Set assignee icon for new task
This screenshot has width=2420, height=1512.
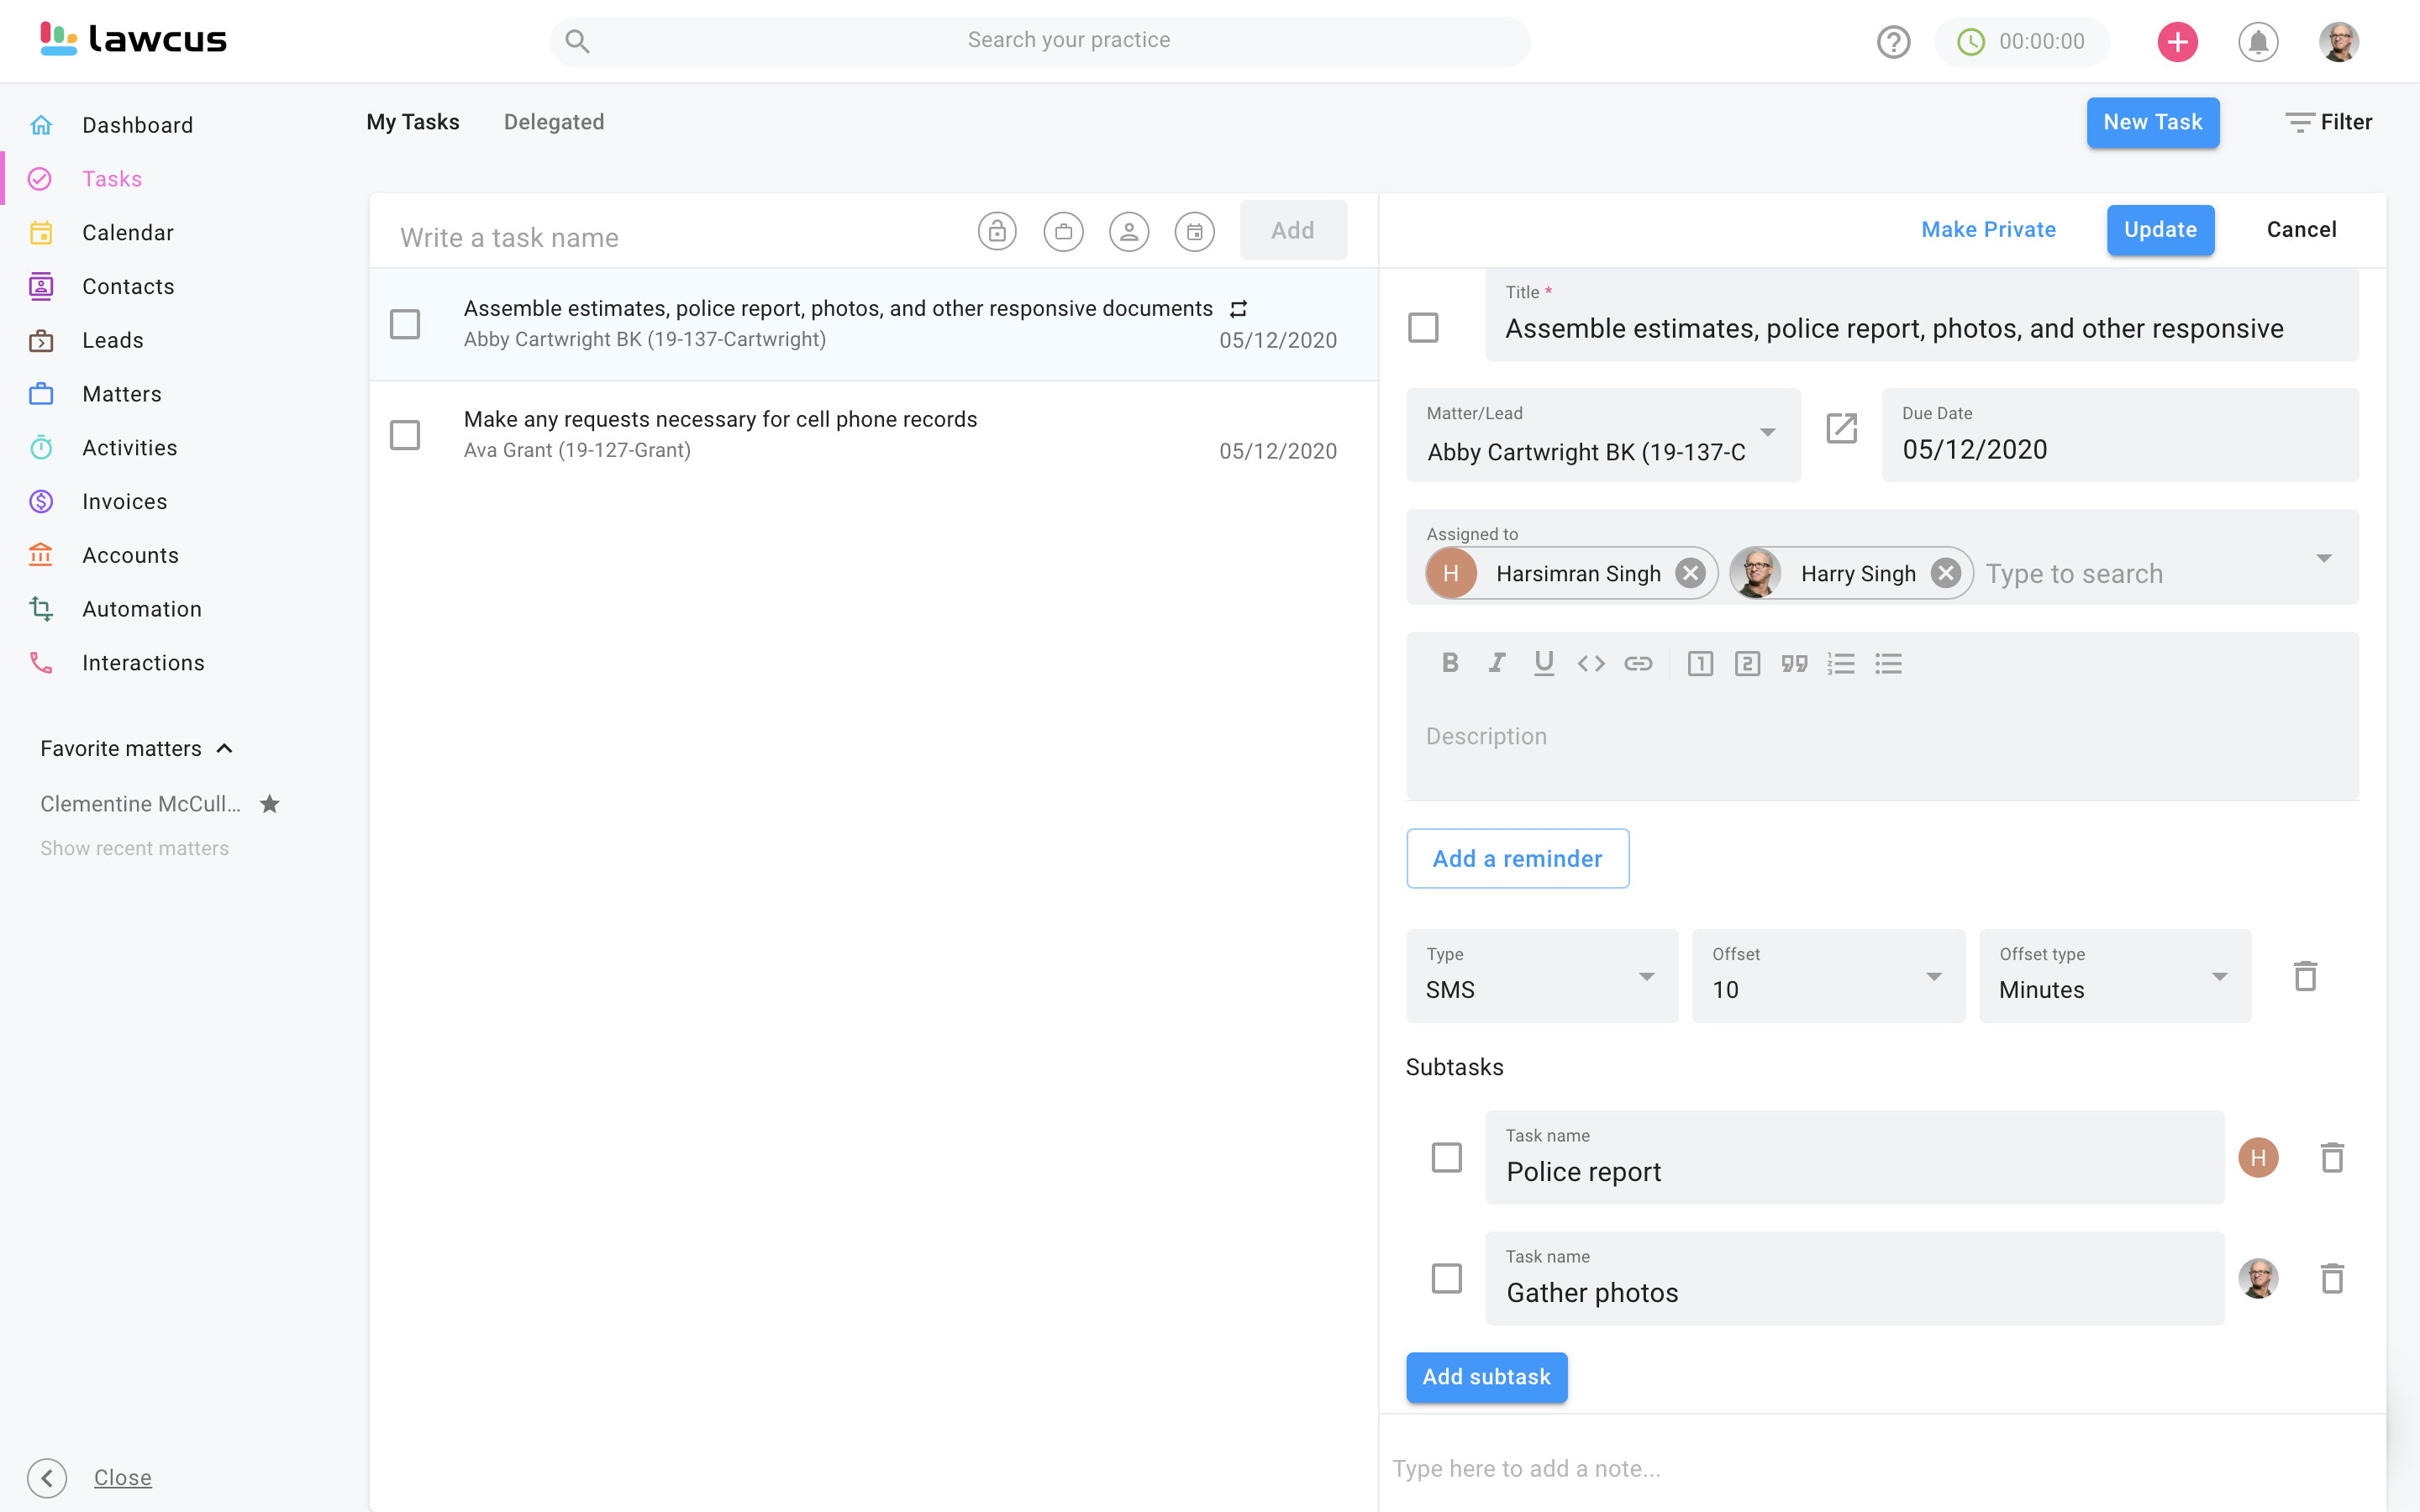(1128, 231)
